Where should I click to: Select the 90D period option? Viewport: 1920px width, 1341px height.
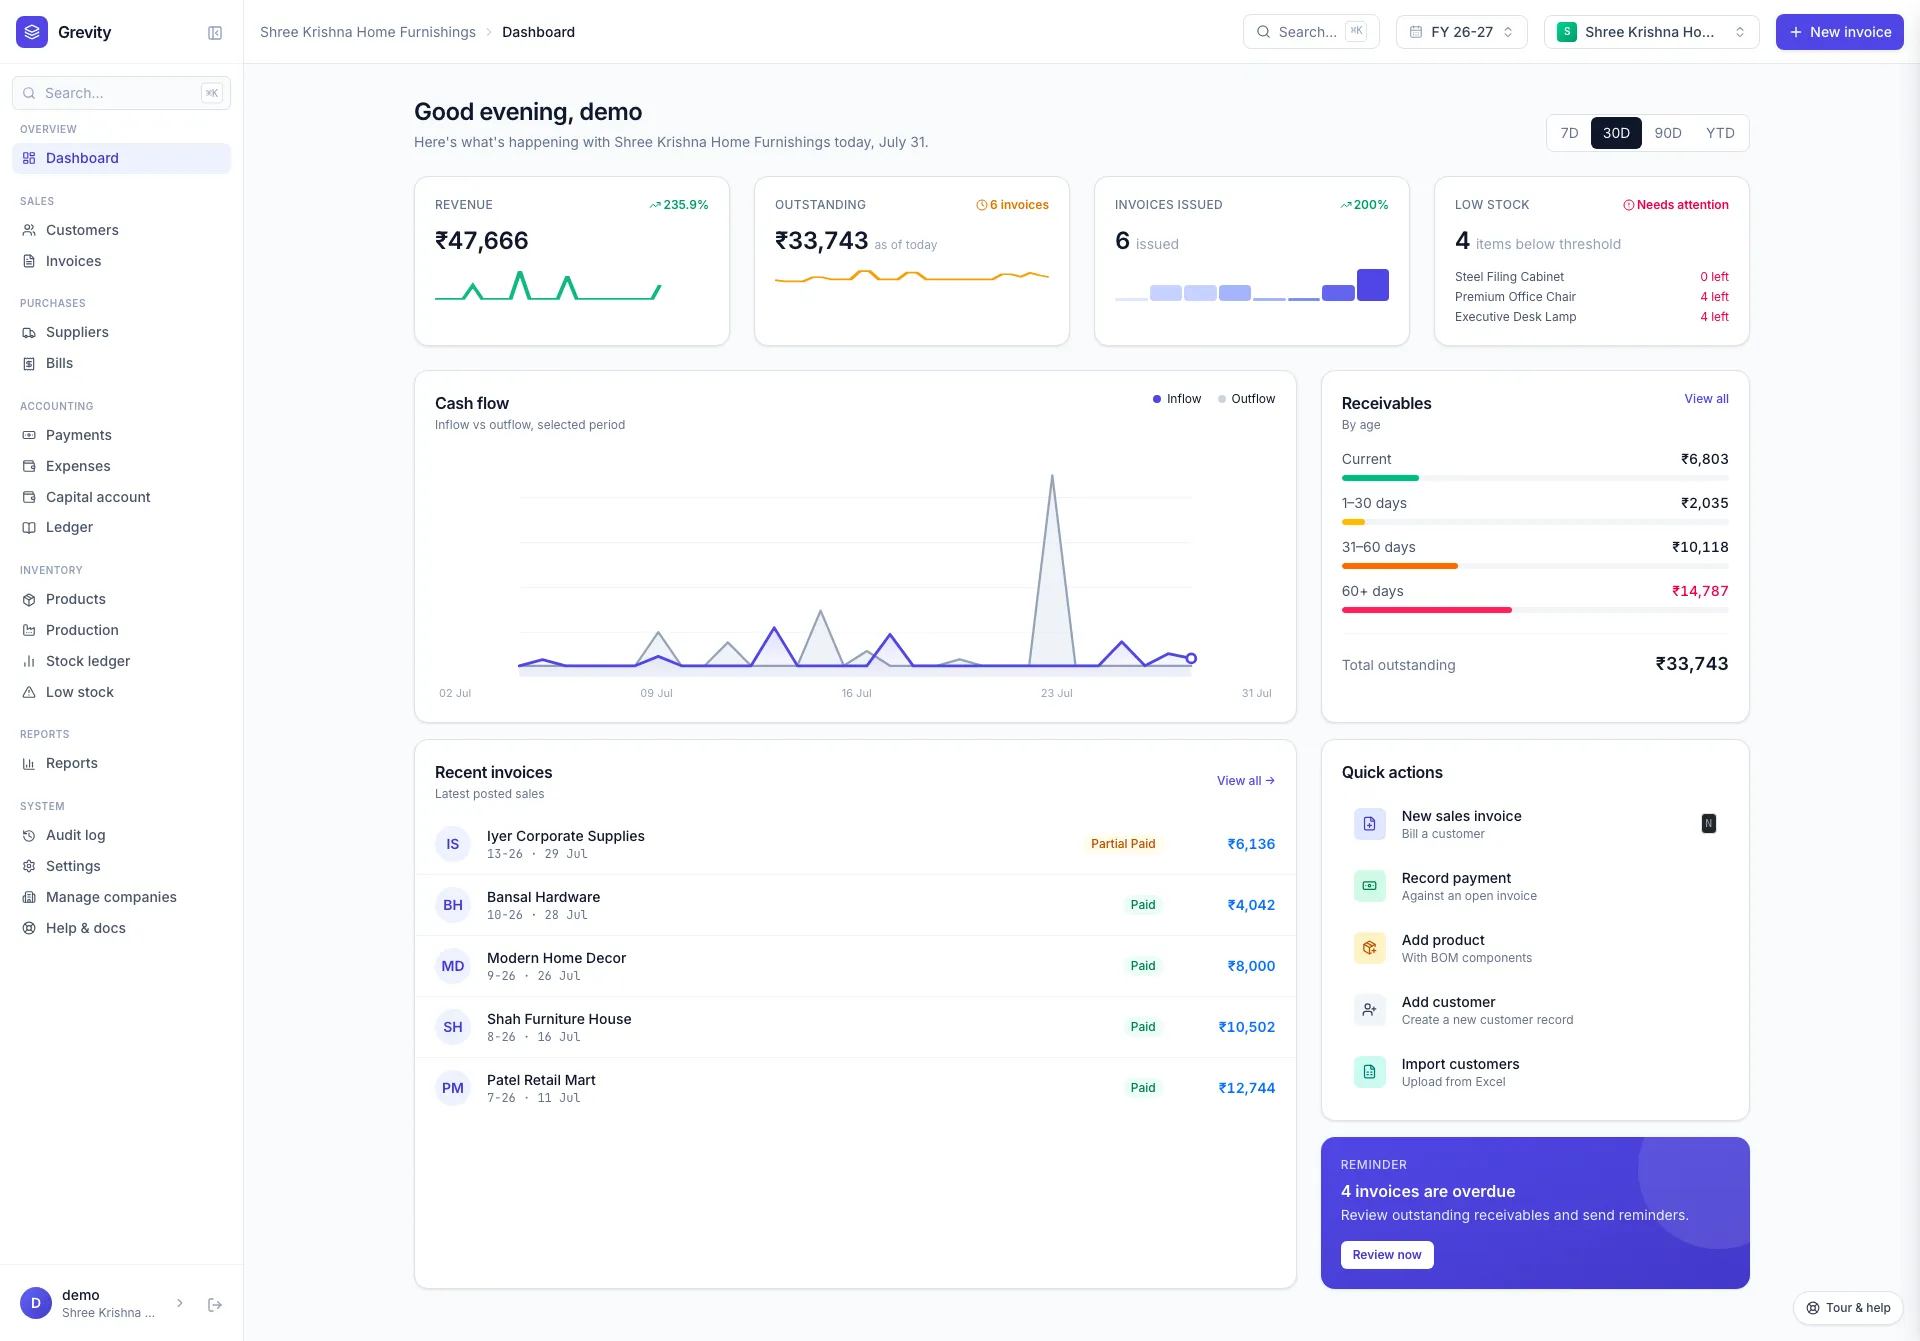click(1668, 133)
